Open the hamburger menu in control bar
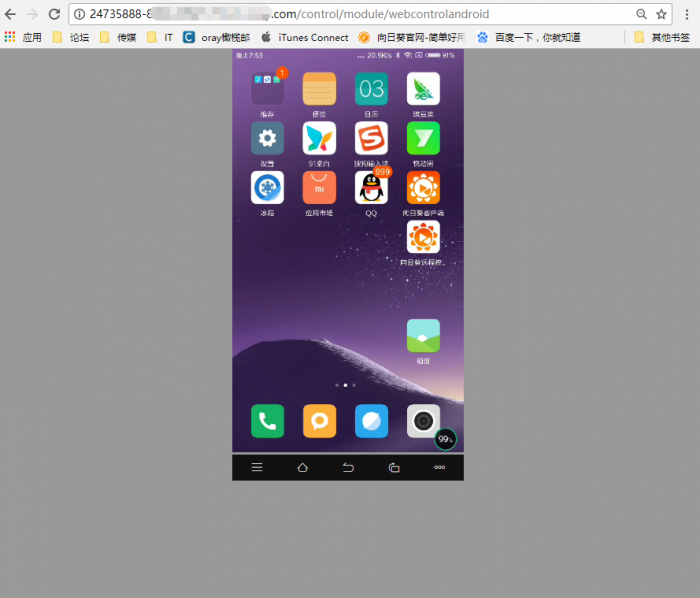 click(x=257, y=467)
